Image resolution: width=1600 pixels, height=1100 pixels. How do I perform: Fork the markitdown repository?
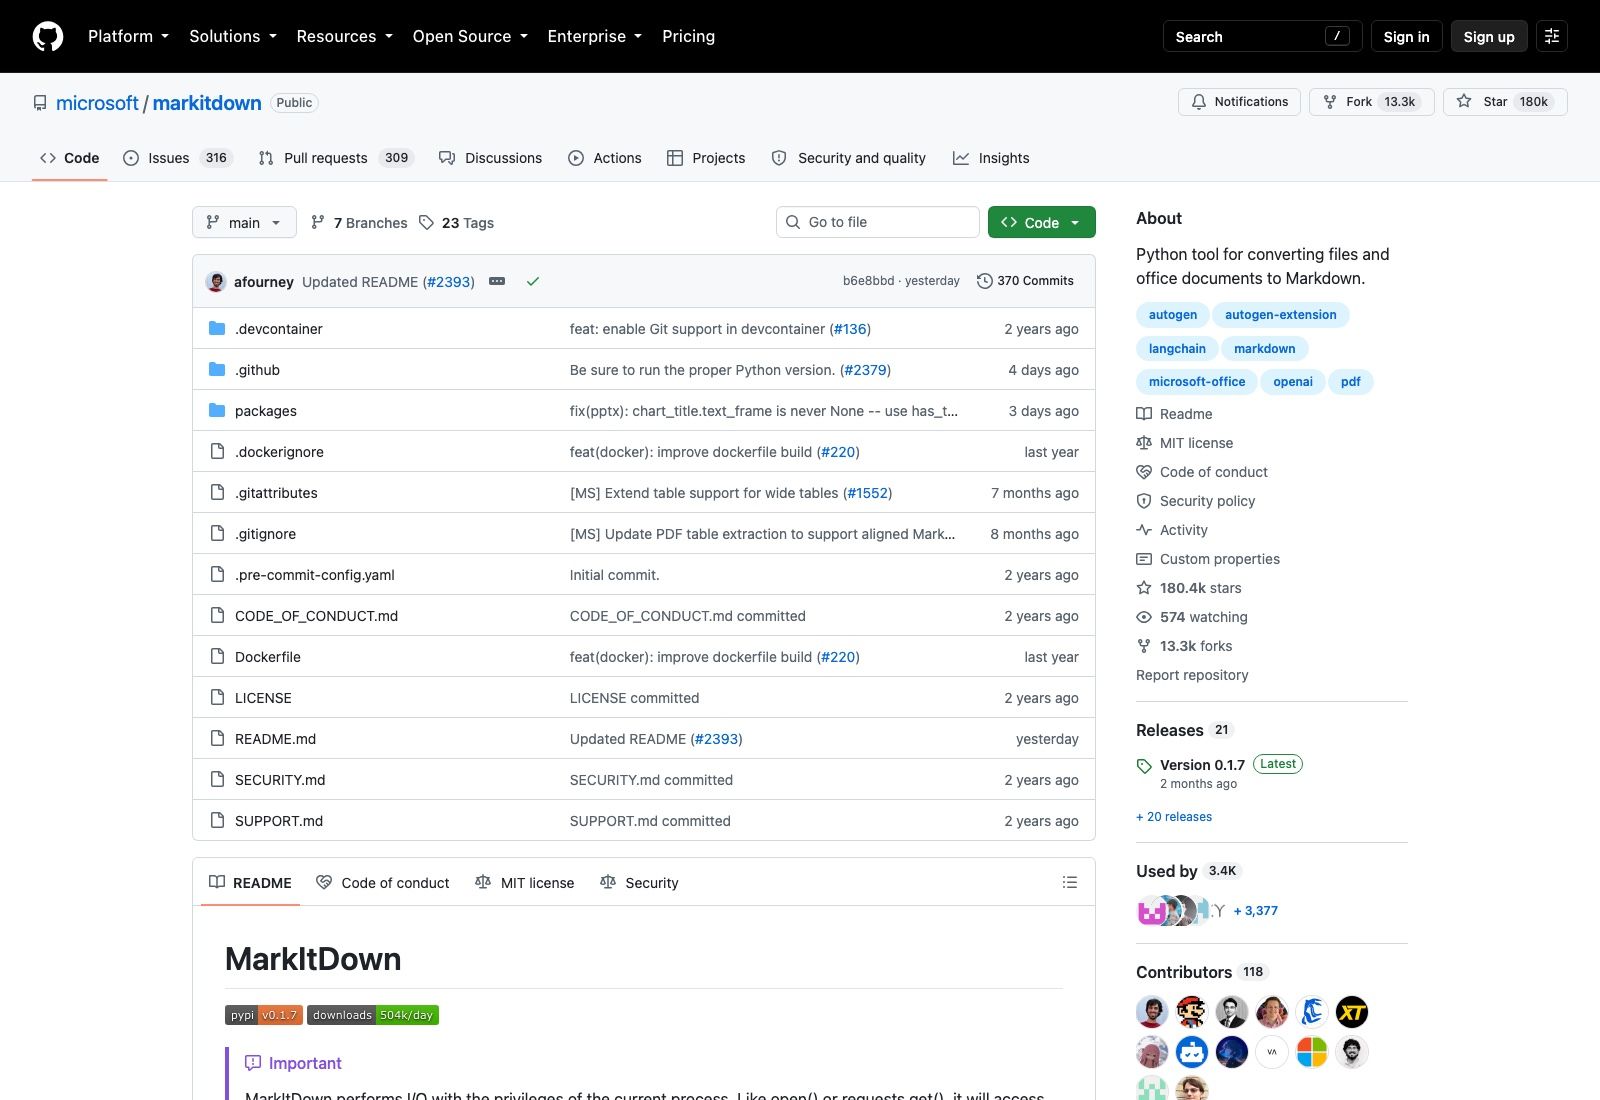click(x=1372, y=102)
